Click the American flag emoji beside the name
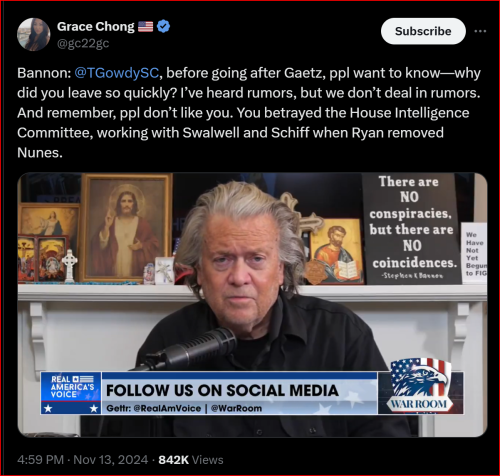Screen dimensions: 500x476 145,26
